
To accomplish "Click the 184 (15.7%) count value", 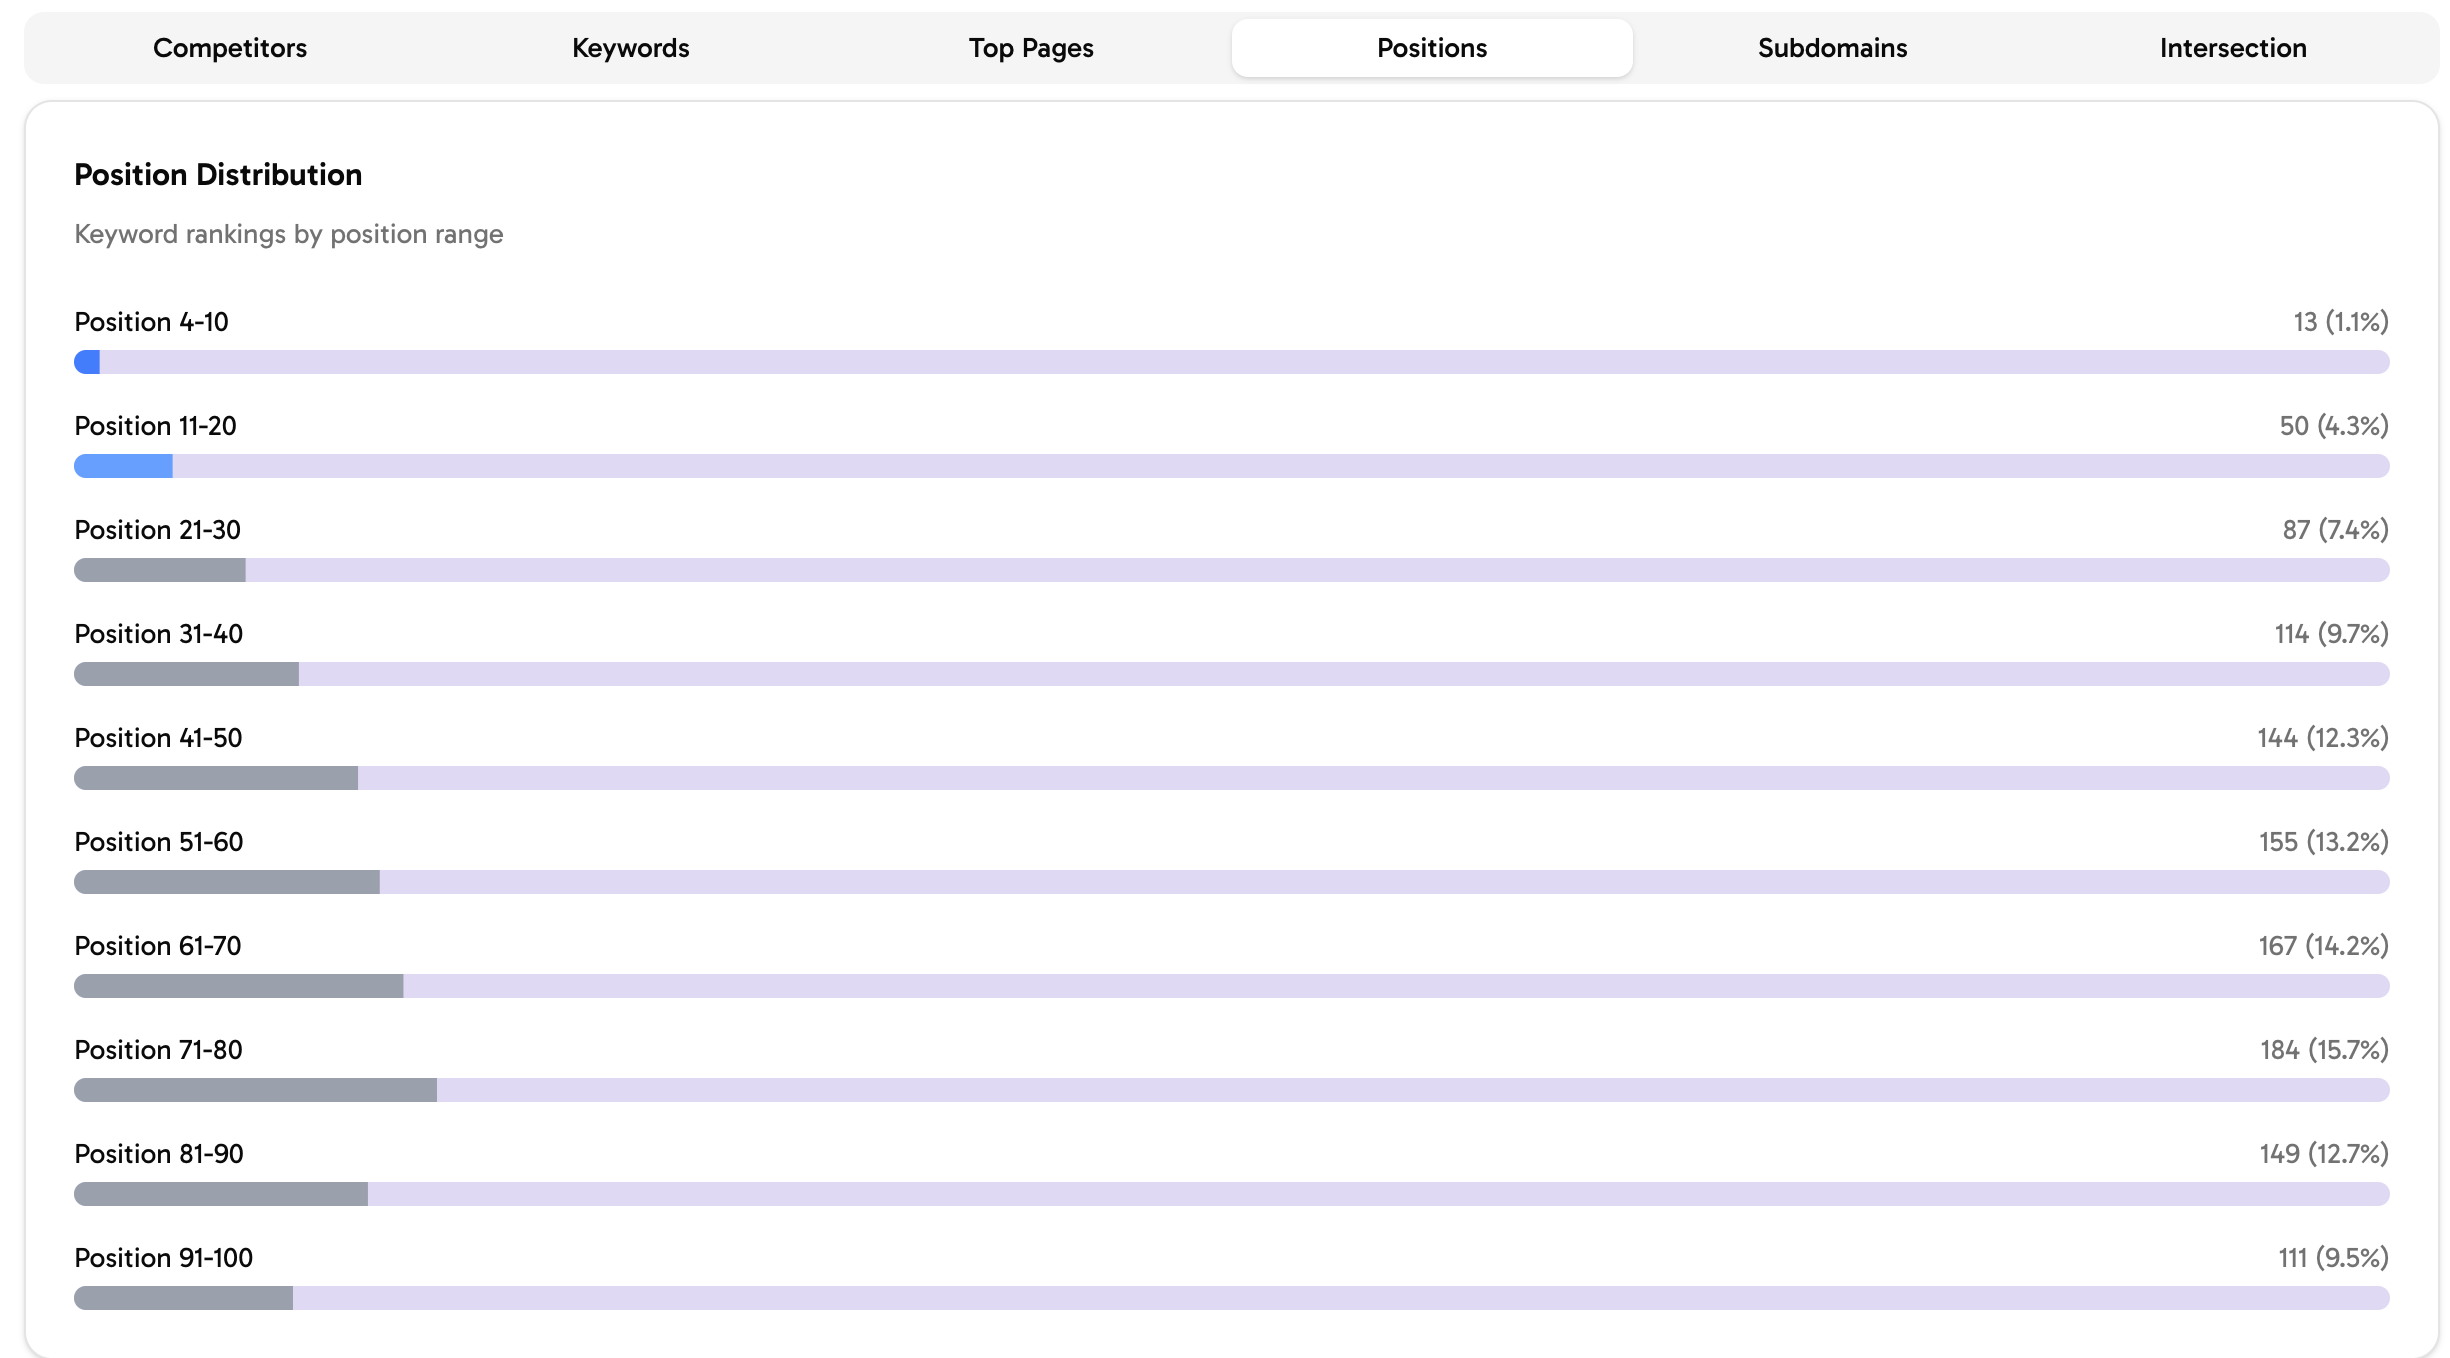I will (x=2323, y=1050).
